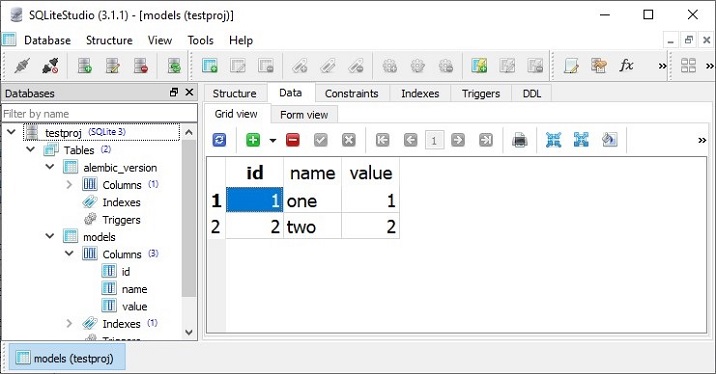Open the SQL editor icon

(x=571, y=66)
